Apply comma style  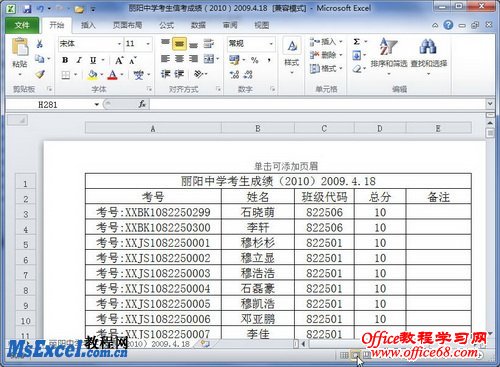pos(269,60)
